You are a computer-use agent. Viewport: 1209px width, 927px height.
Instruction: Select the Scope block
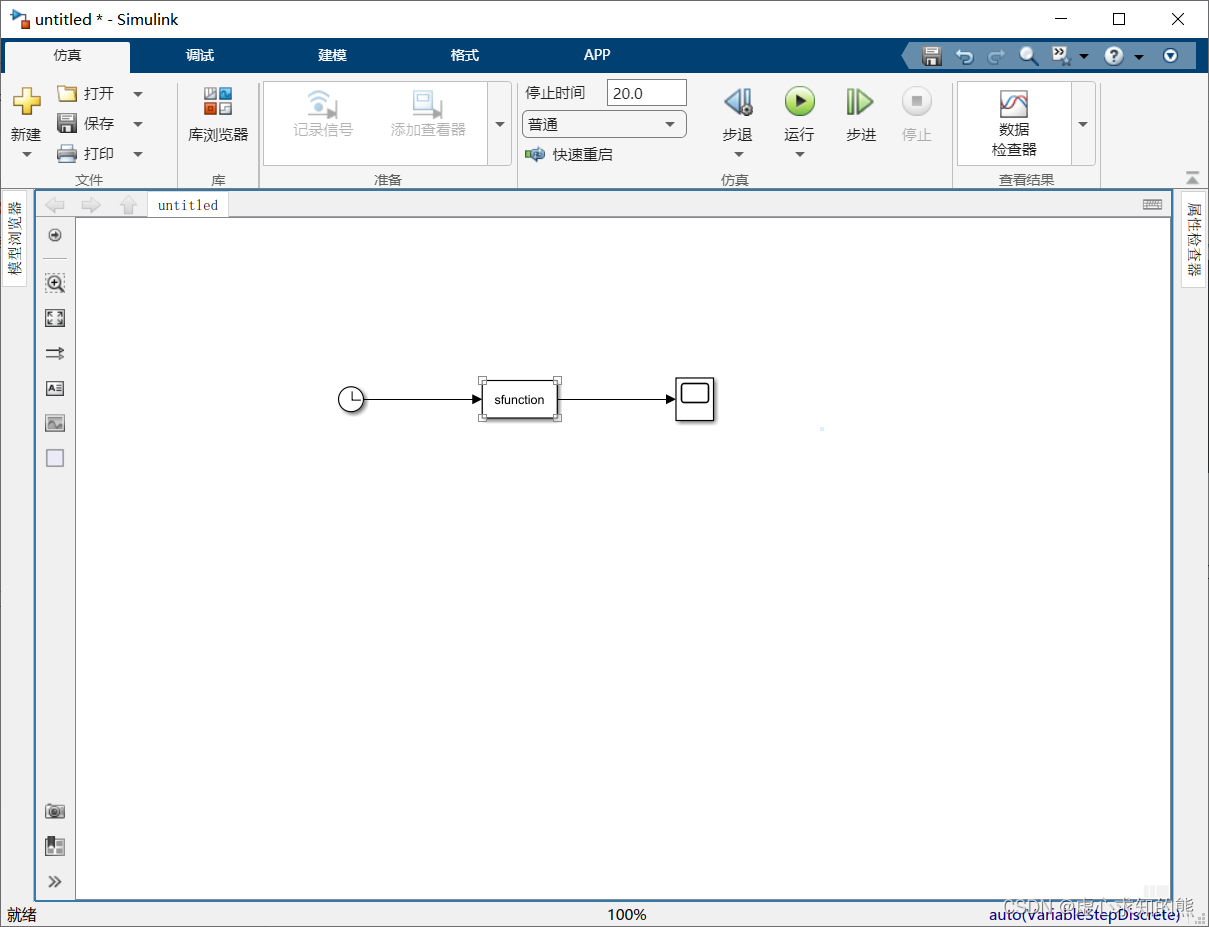pyautogui.click(x=695, y=400)
